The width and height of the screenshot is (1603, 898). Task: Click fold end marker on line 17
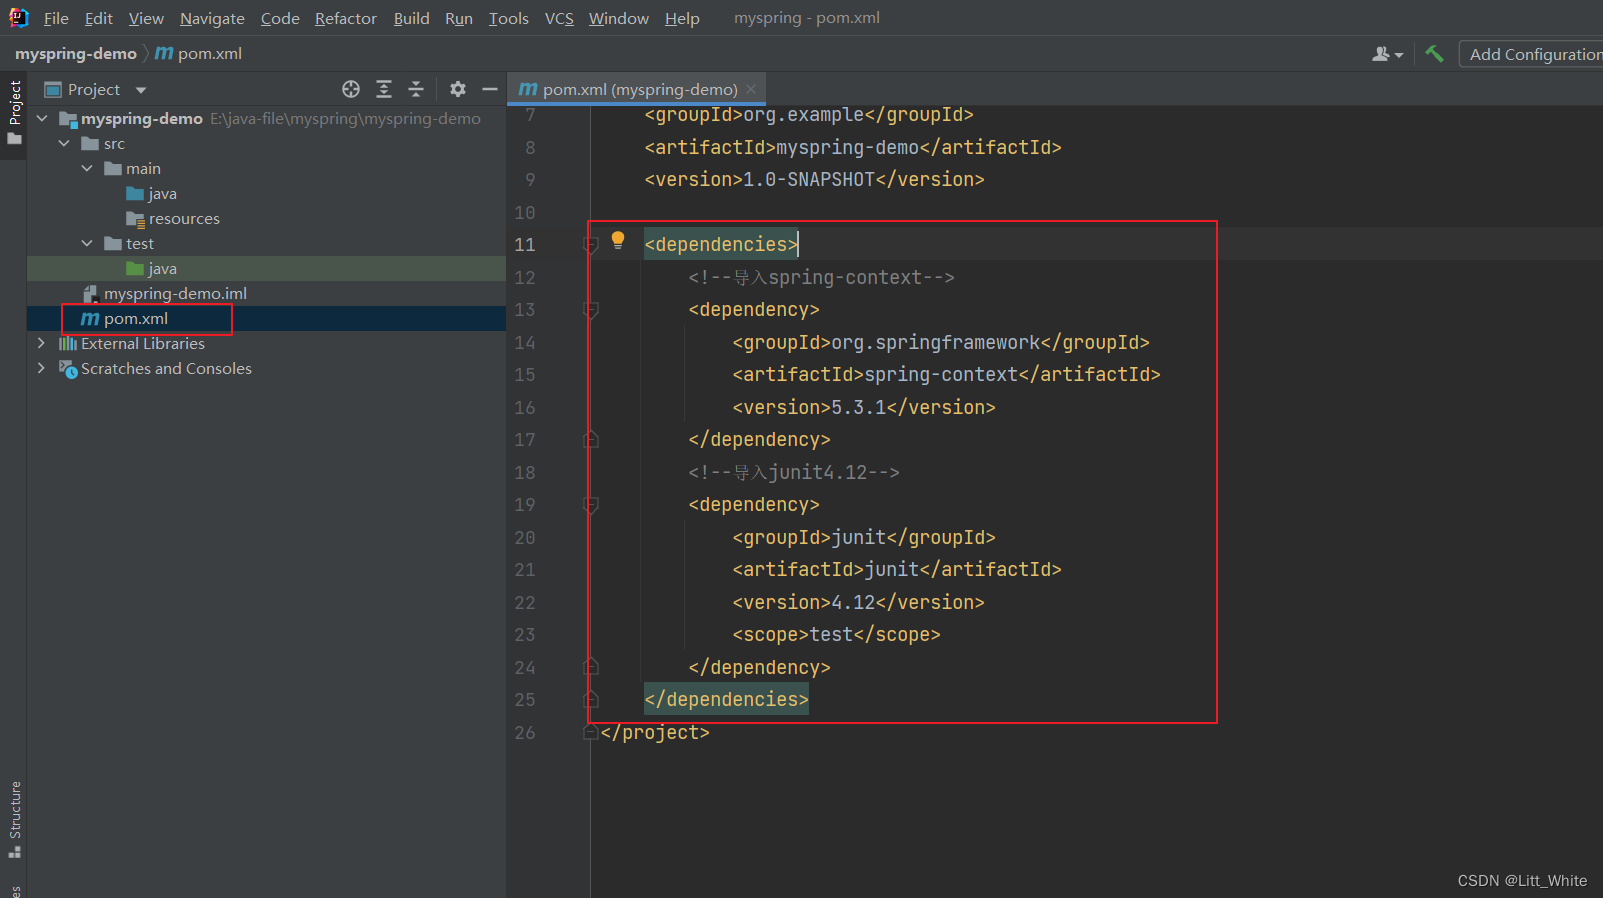tap(591, 439)
